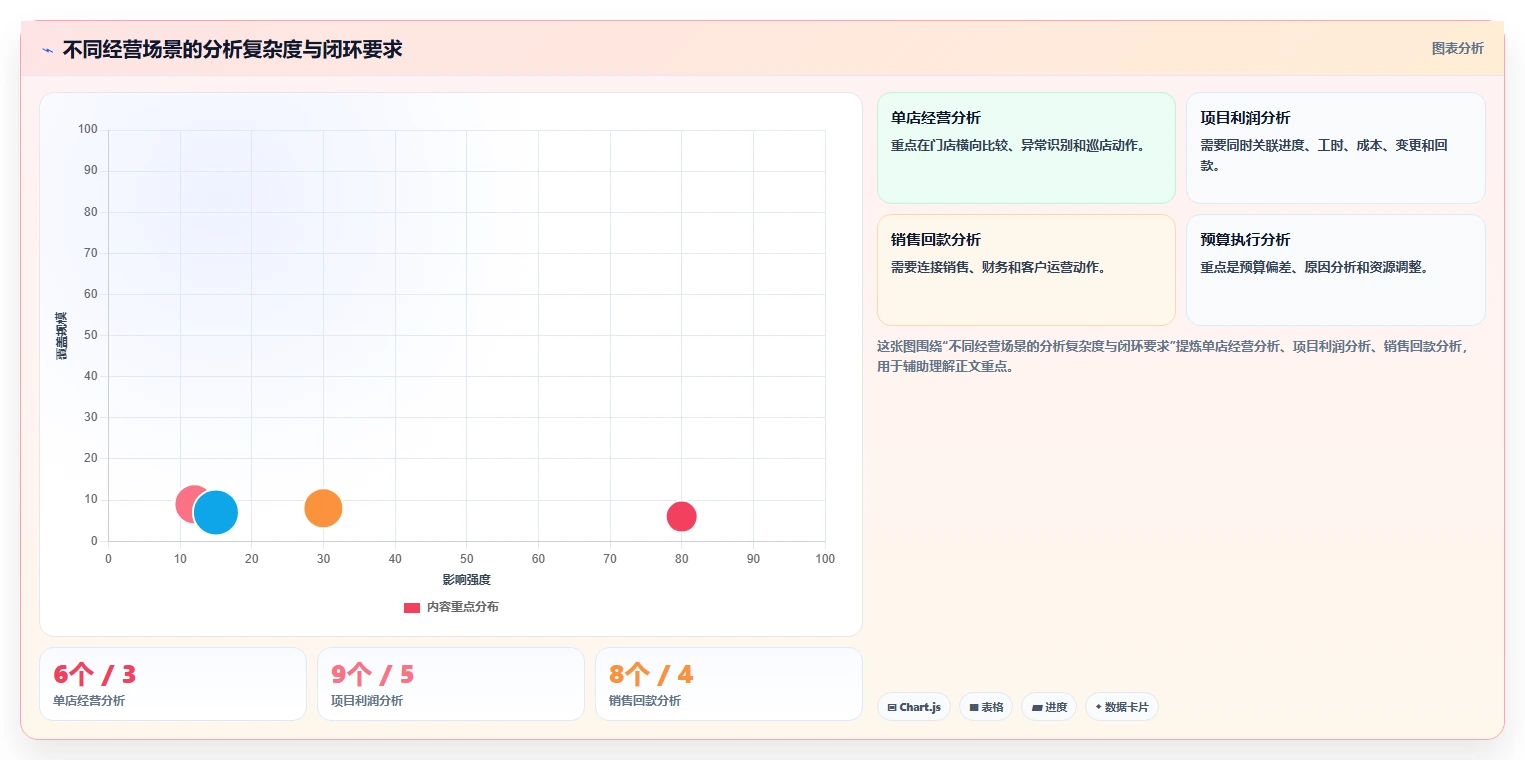Click the 8个 / 4 stat card

tap(729, 684)
